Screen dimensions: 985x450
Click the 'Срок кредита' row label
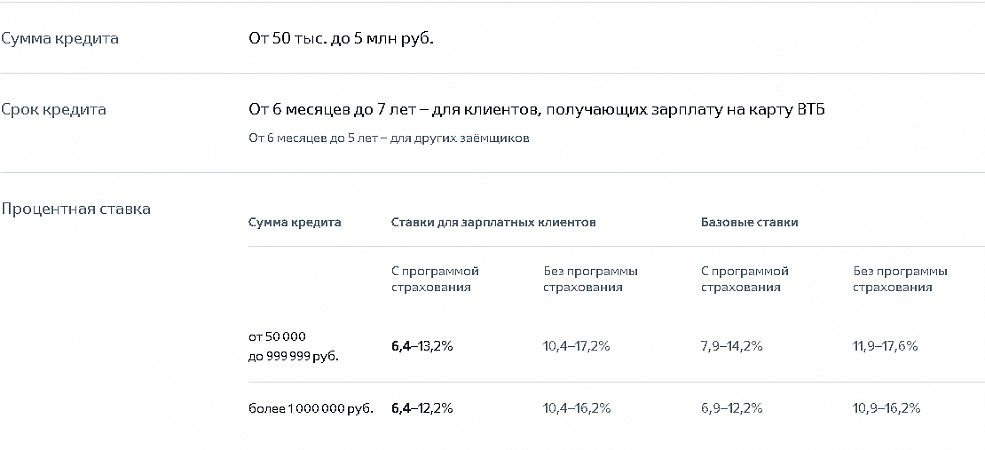click(54, 109)
